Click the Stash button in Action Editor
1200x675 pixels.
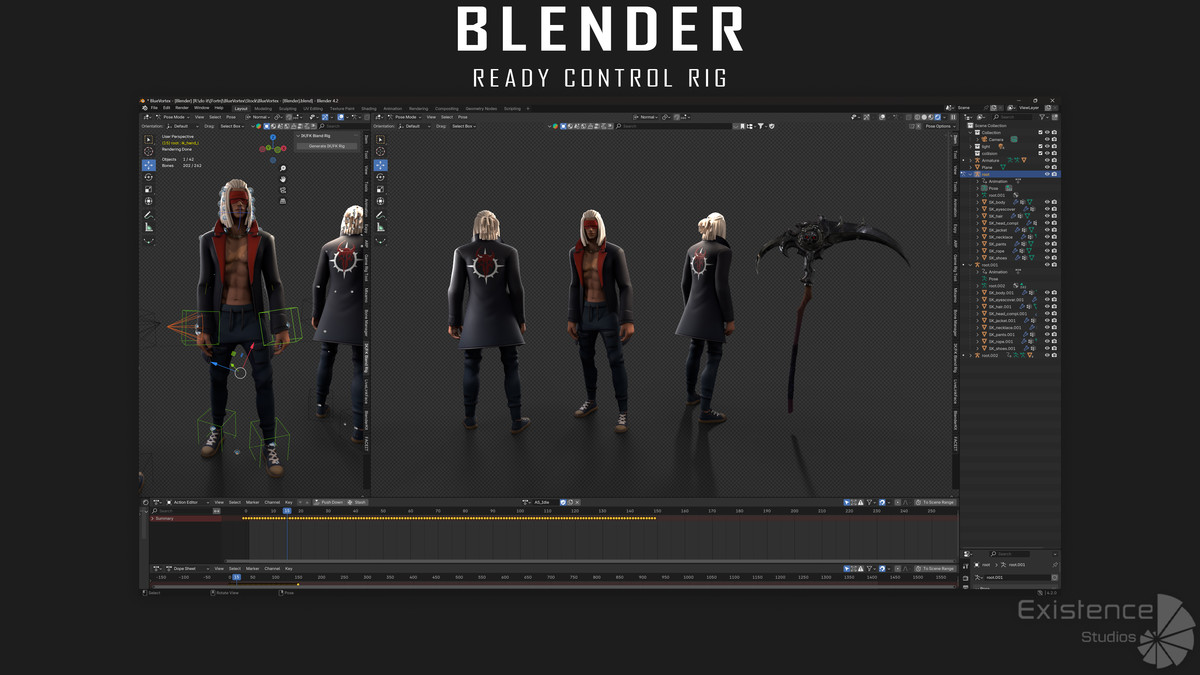click(x=358, y=502)
